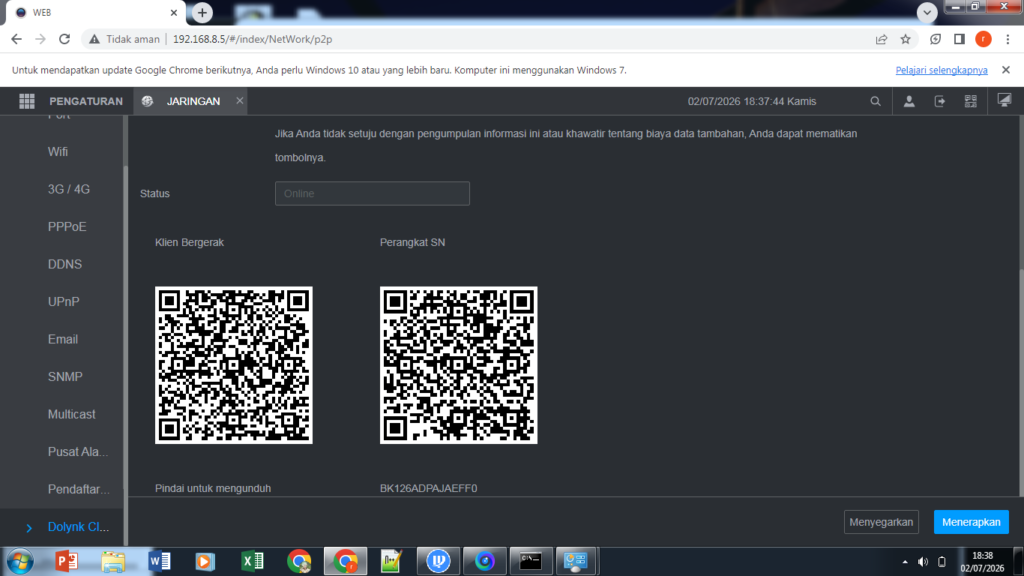The image size is (1024, 576).
Task: Select the Status Online field
Action: pos(372,193)
